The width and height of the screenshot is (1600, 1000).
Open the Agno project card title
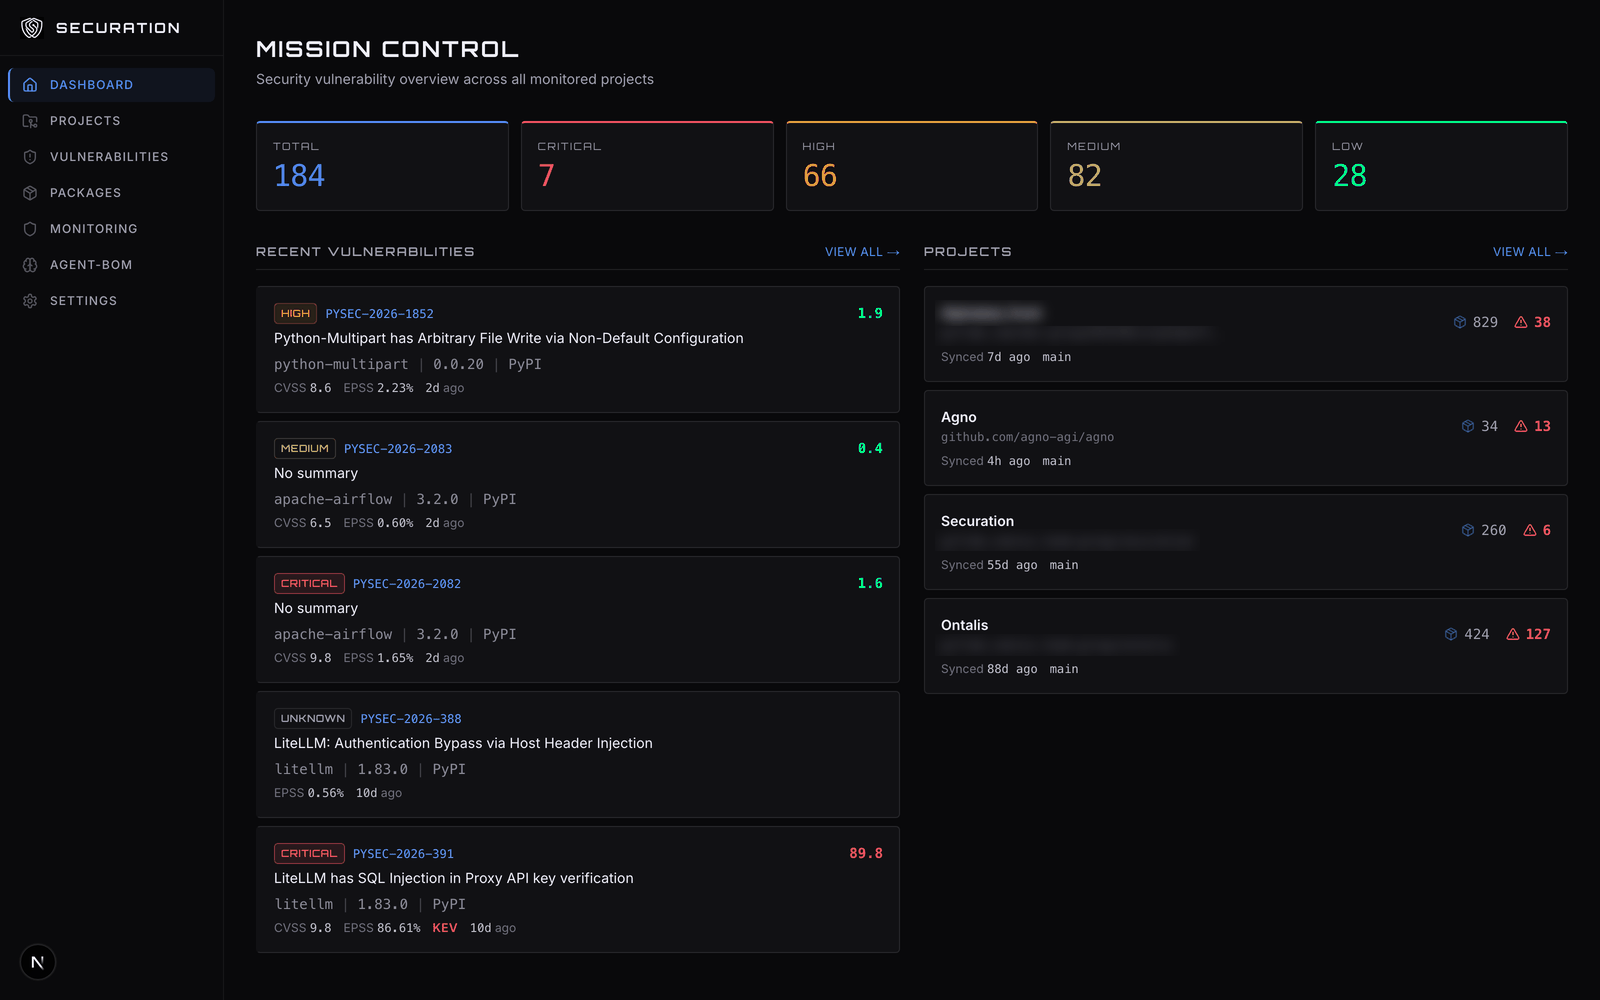coord(959,417)
